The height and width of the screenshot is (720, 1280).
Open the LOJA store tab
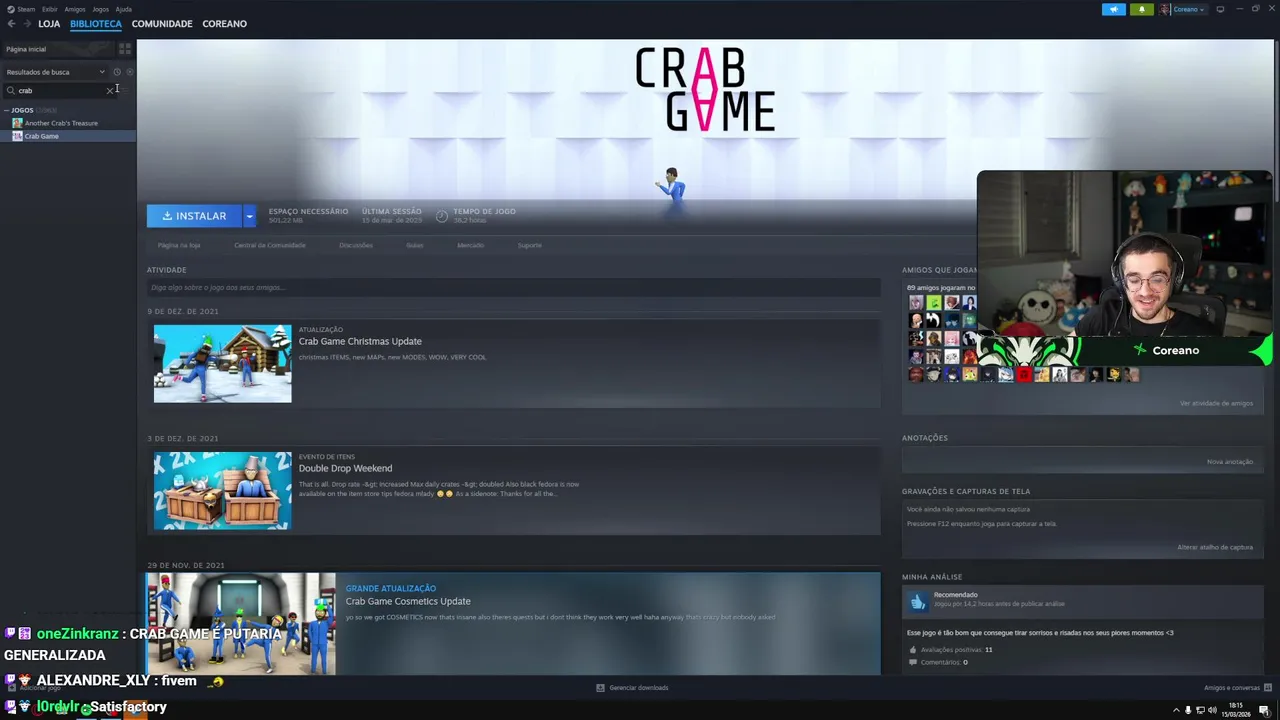click(x=49, y=23)
